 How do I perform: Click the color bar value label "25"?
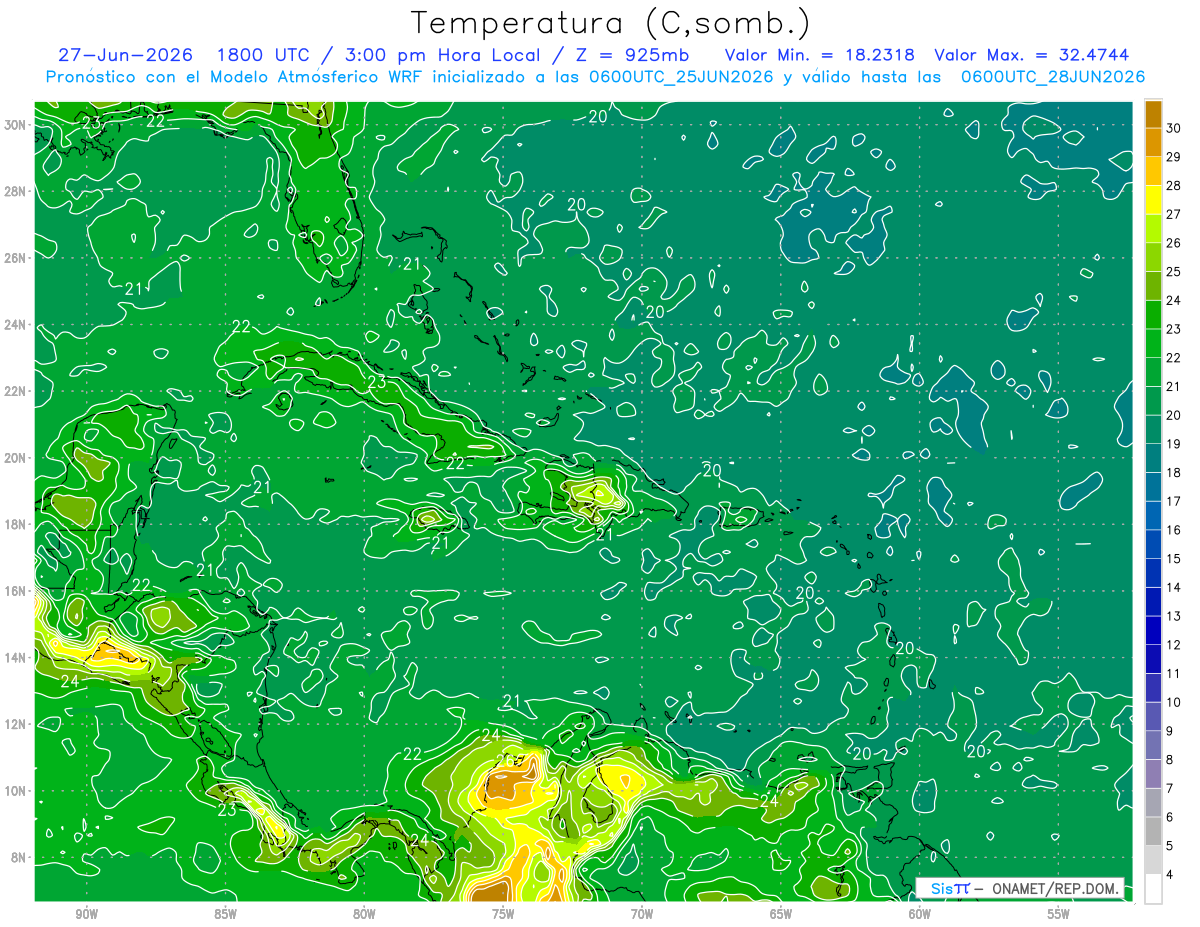point(1174,272)
